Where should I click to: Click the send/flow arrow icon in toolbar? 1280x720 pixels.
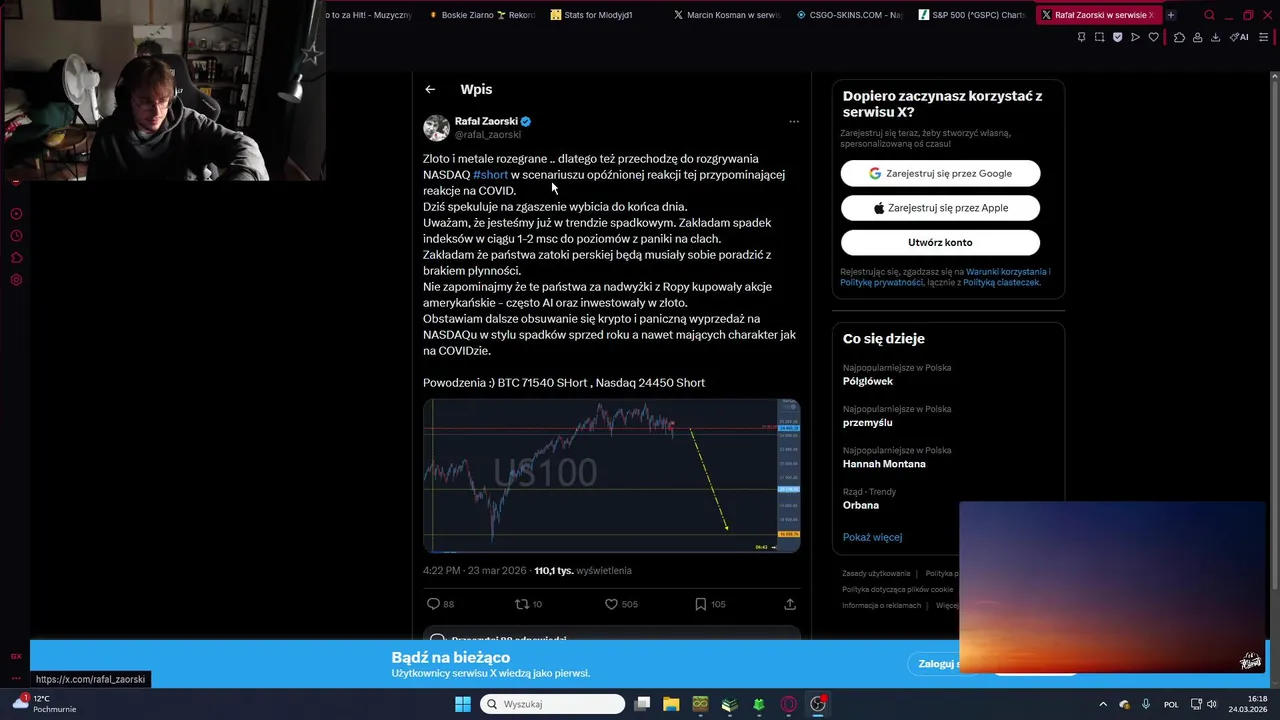click(1135, 37)
